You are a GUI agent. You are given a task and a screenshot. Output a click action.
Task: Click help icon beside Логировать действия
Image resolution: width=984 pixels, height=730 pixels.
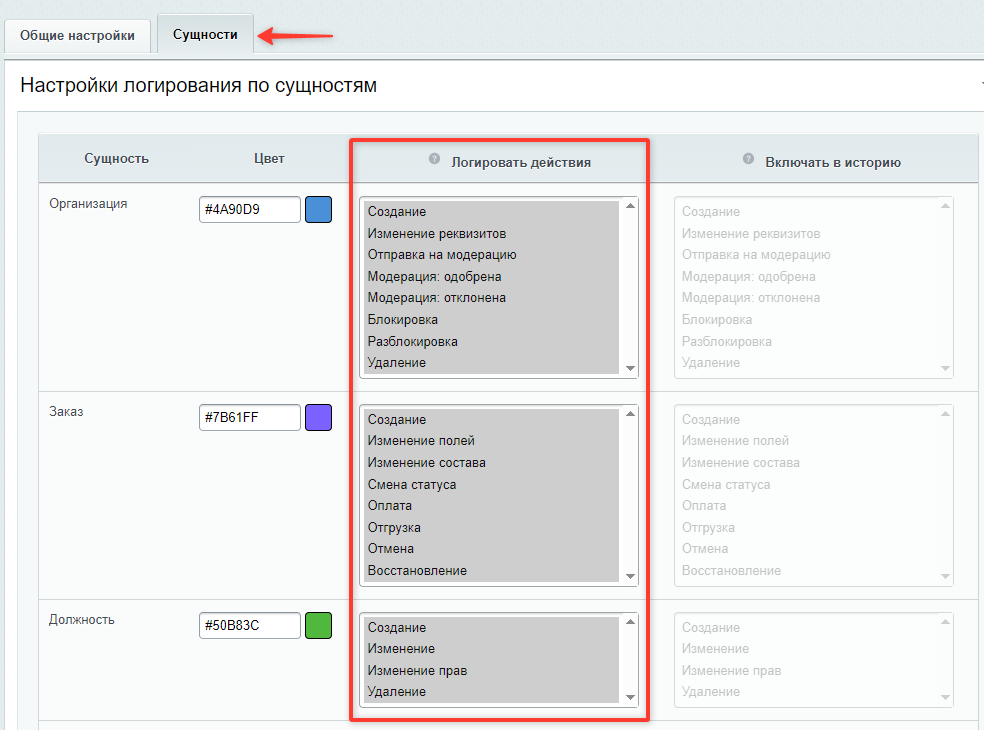[434, 159]
